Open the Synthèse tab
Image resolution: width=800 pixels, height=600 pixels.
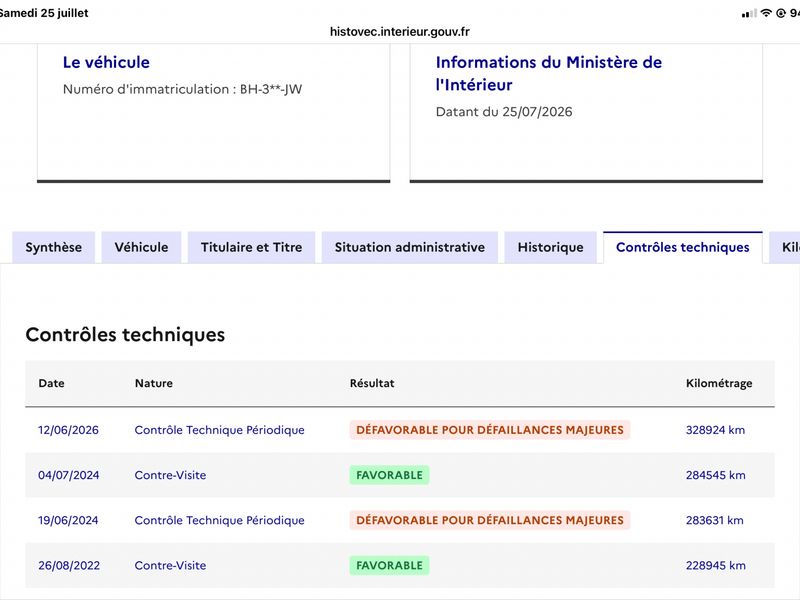pos(54,247)
